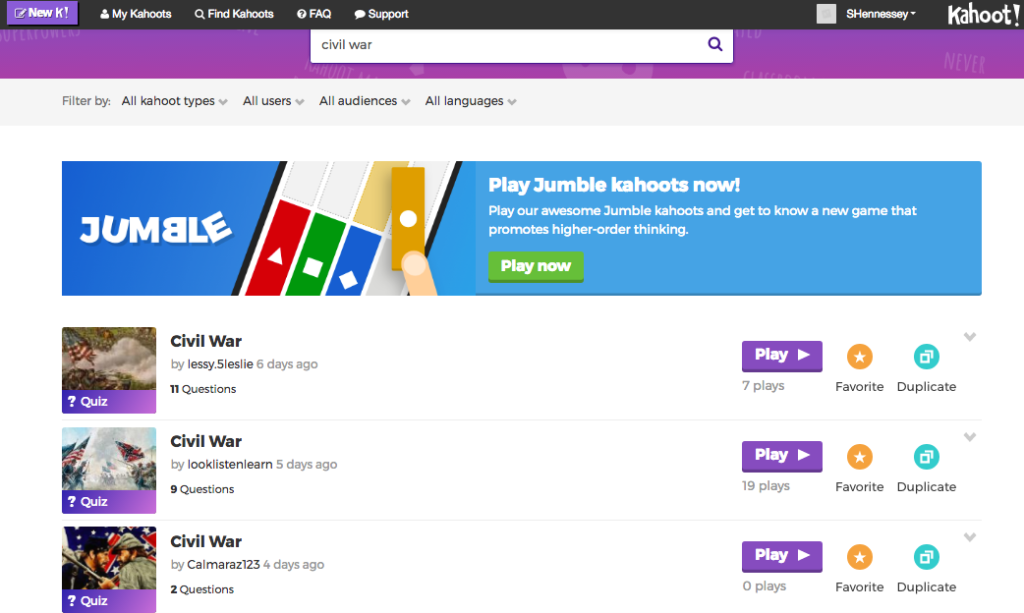The image size is (1024, 613).
Task: Favorite the Civil War quiz by Calmaraz123
Action: point(859,557)
